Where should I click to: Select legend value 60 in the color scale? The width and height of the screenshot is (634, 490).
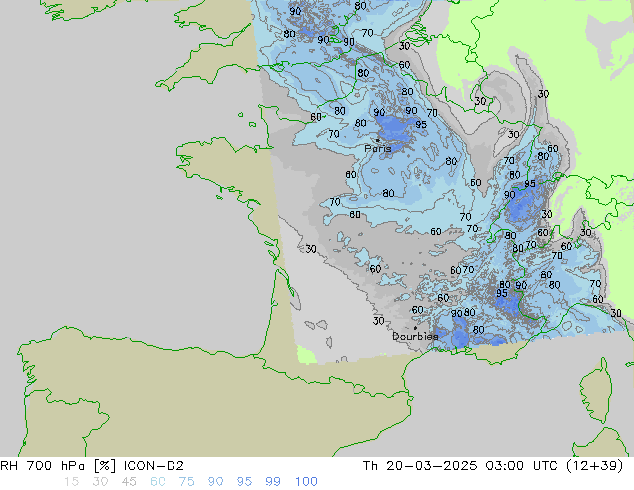(158, 482)
